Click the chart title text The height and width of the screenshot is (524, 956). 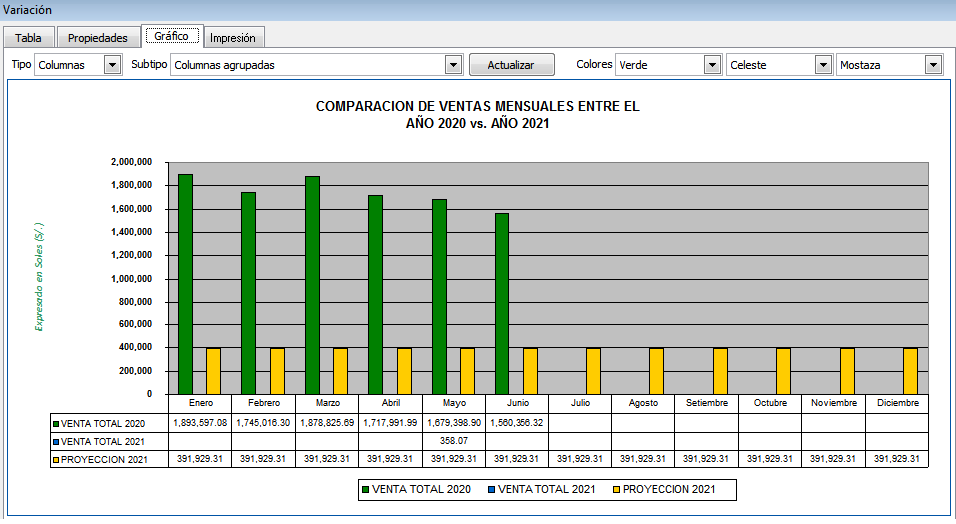pyautogui.click(x=477, y=115)
